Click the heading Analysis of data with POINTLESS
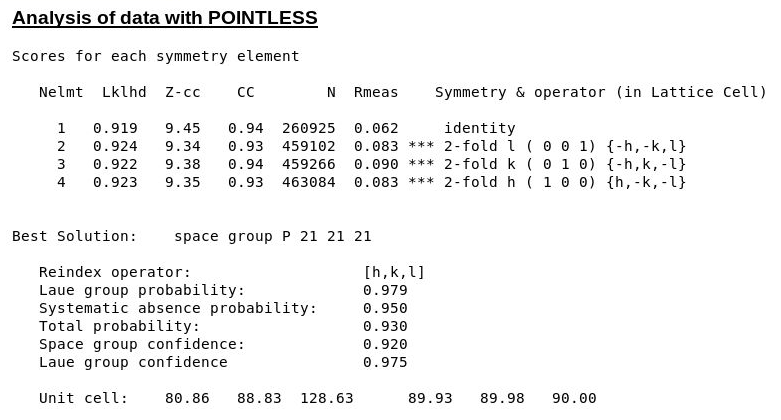The image size is (781, 420). [165, 18]
